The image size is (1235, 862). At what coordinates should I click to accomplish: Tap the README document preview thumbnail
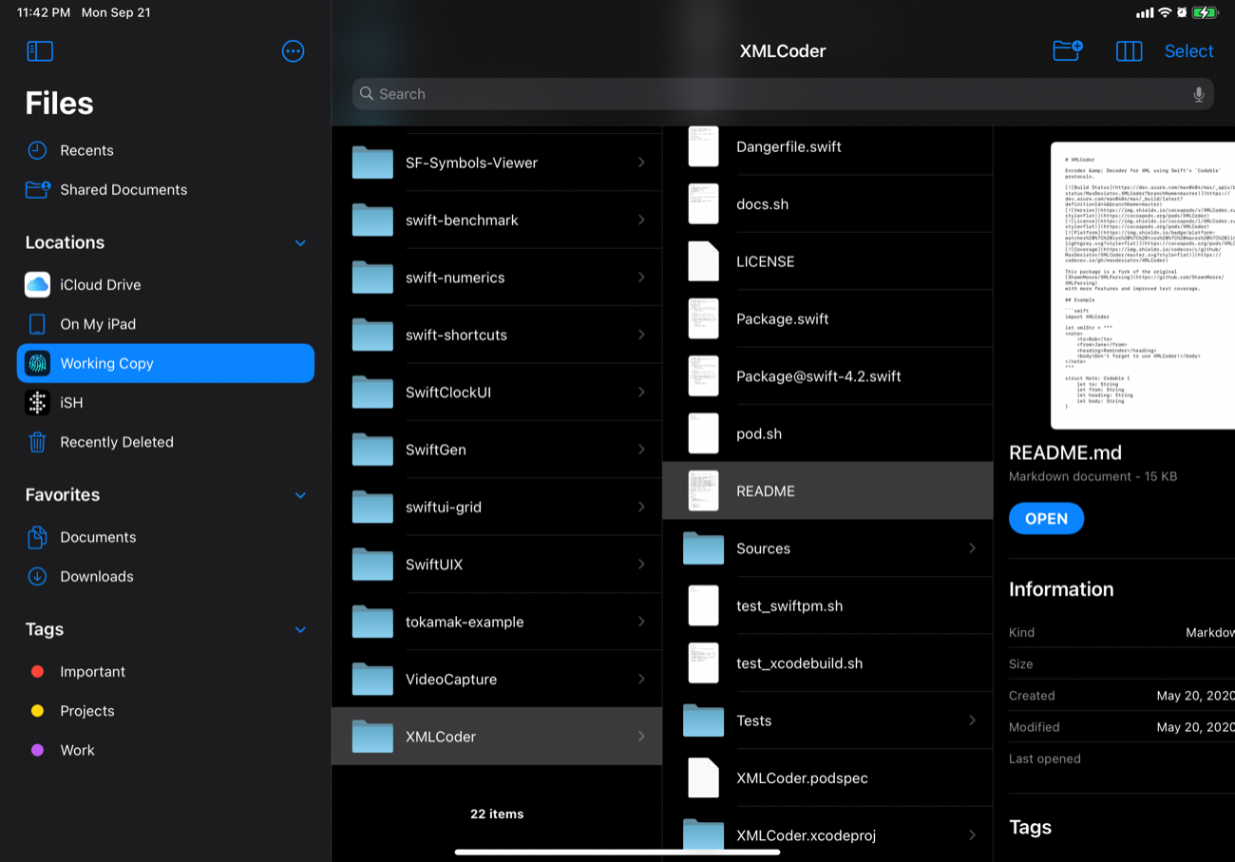pos(1143,285)
